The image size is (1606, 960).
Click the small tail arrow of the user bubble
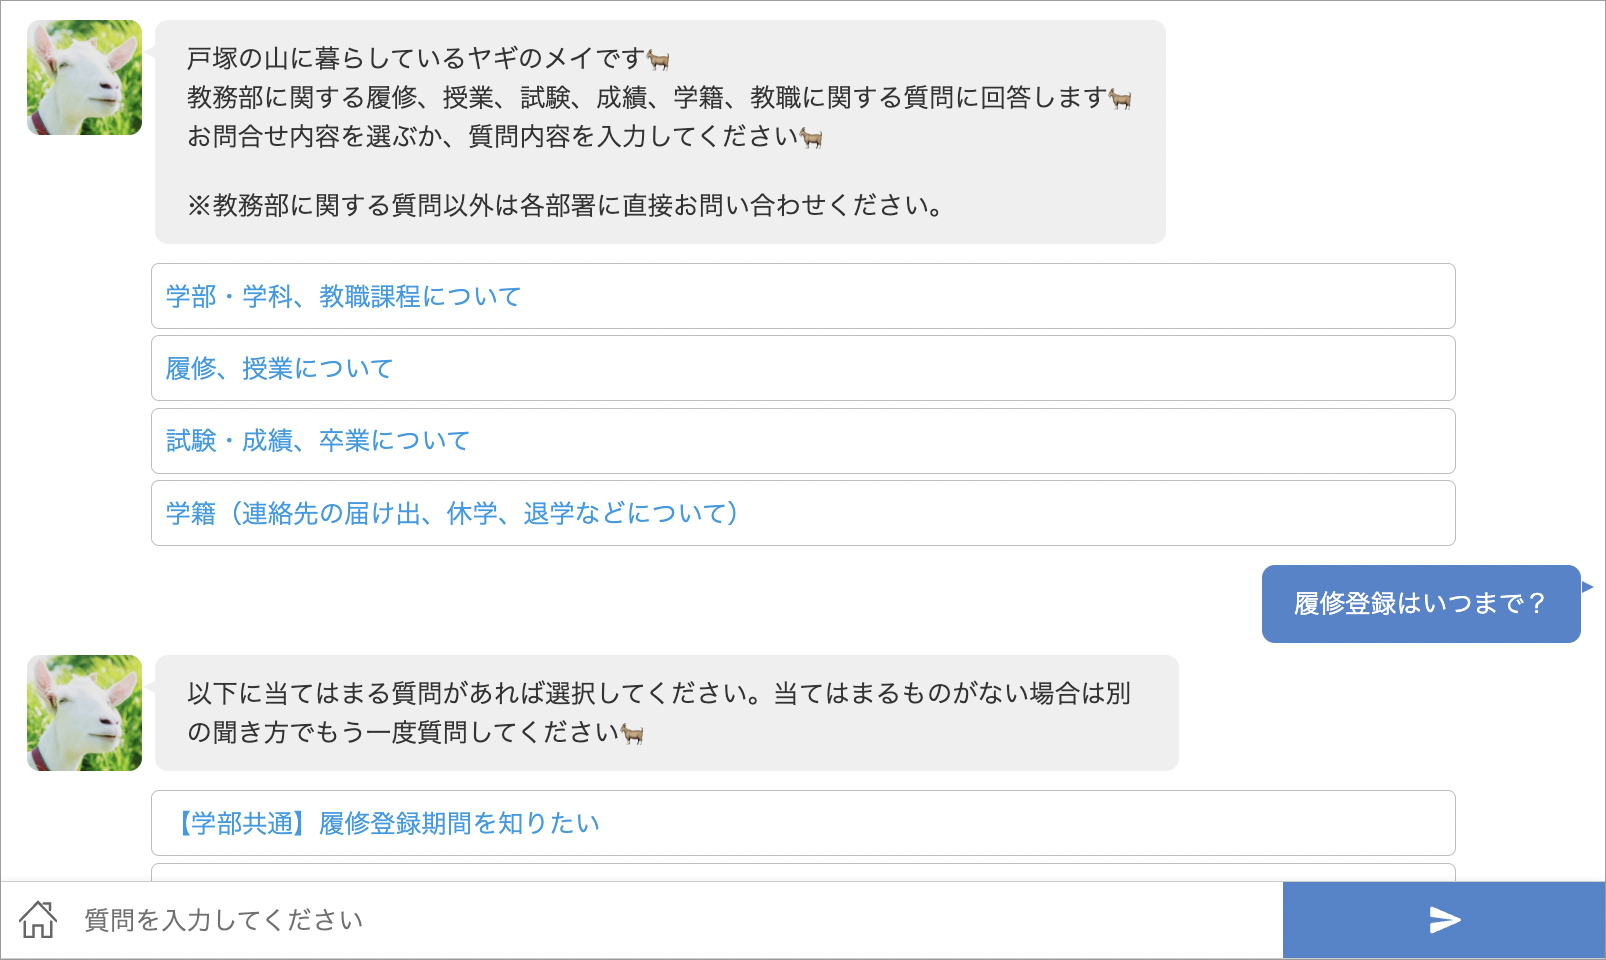point(1587,587)
